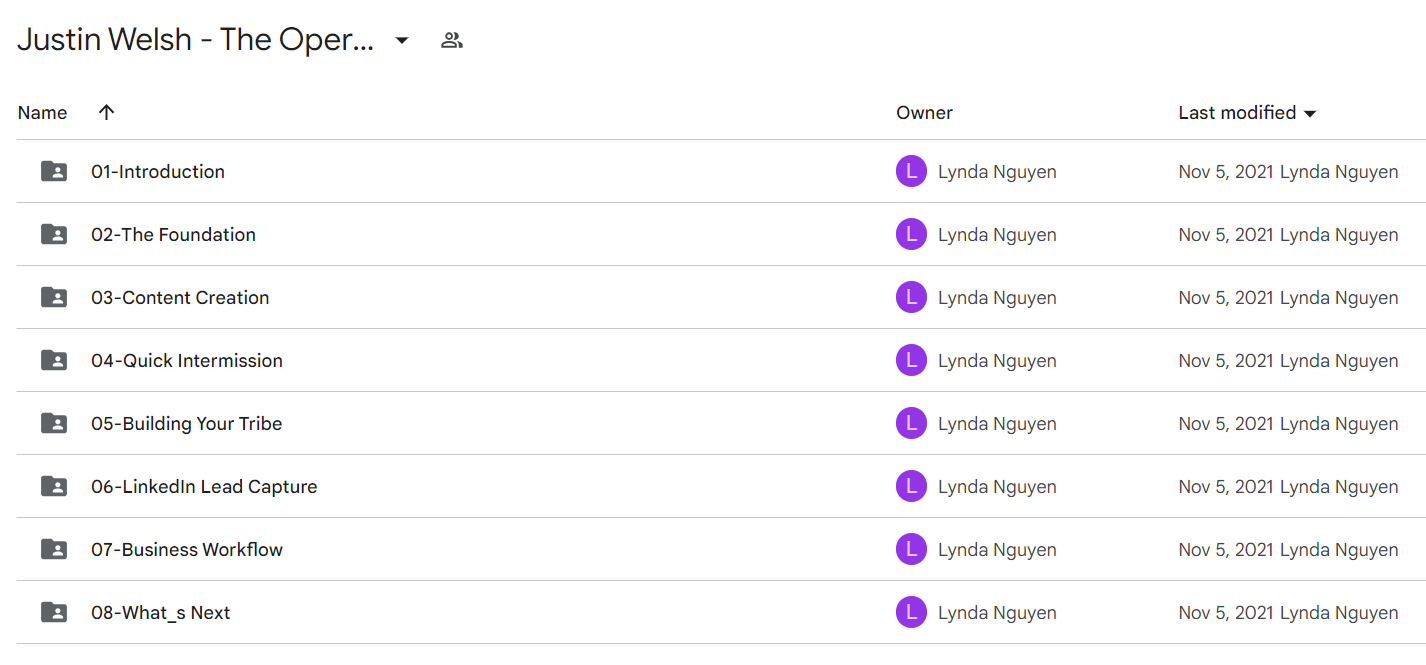Click owner avatar in 04-Quick Intermission row
The width and height of the screenshot is (1426, 665).
pyautogui.click(x=911, y=360)
